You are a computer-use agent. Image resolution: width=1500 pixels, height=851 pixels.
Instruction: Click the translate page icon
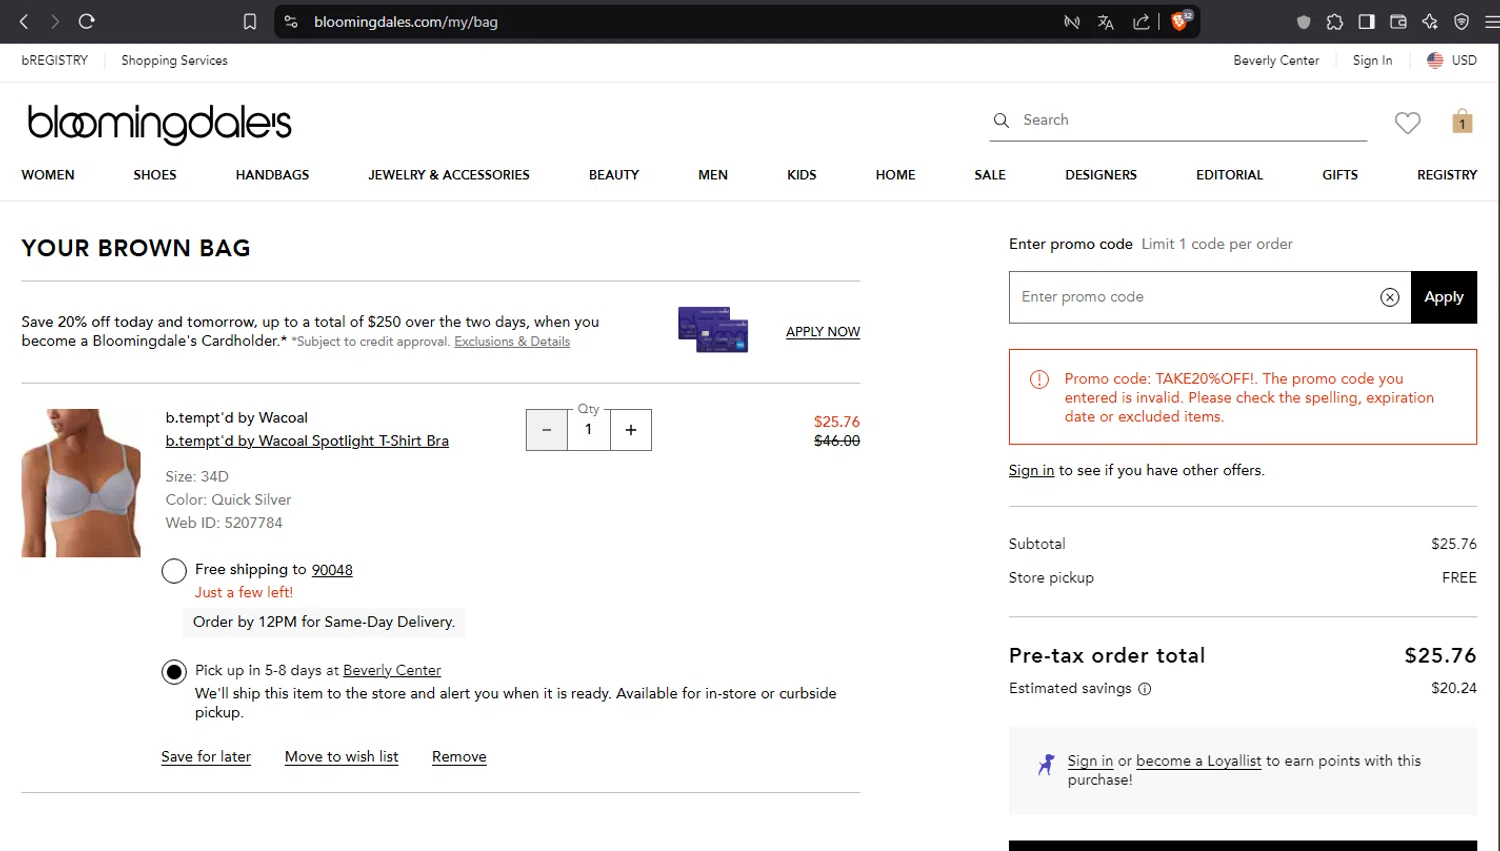coord(1105,22)
